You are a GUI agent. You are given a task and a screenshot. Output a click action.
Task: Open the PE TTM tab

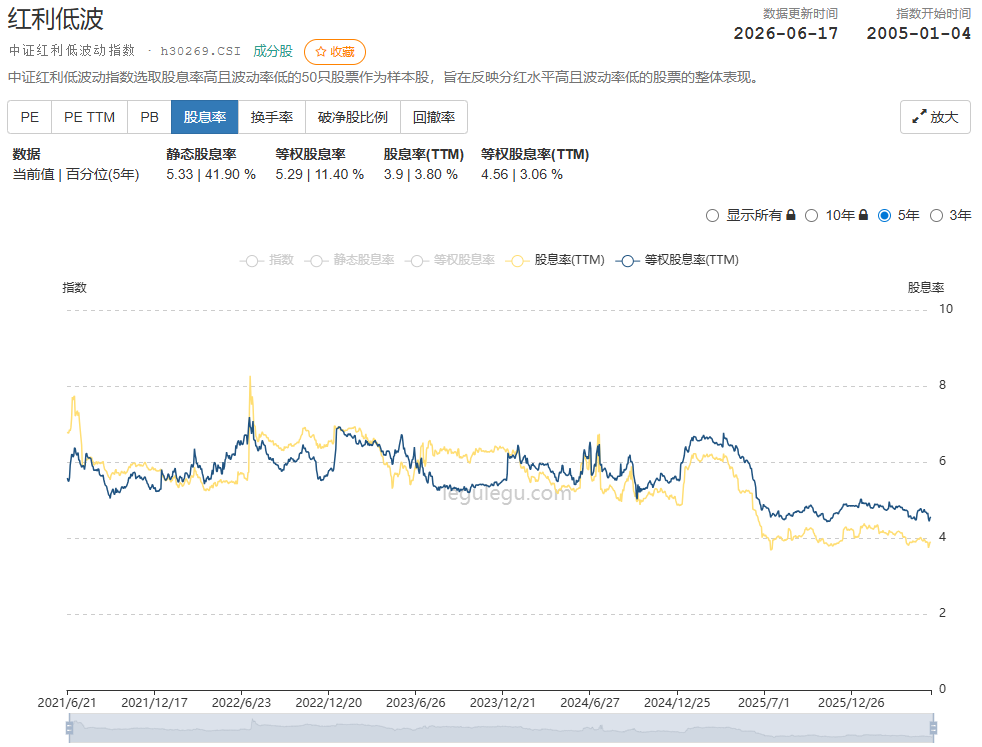[90, 117]
